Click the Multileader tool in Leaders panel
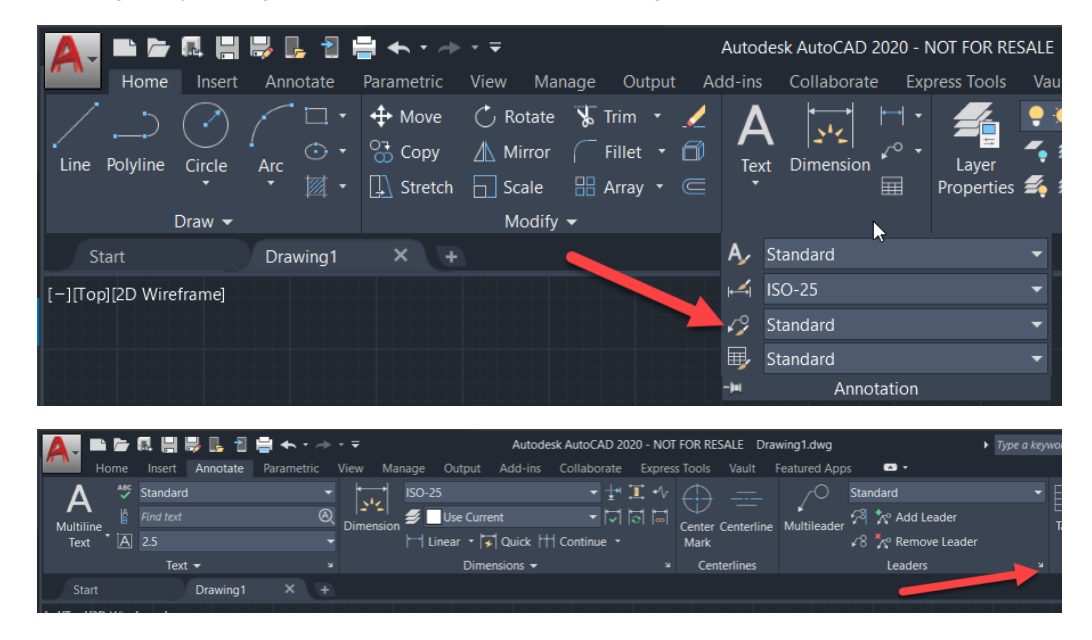Screen dimensions: 1092x640 [813, 510]
